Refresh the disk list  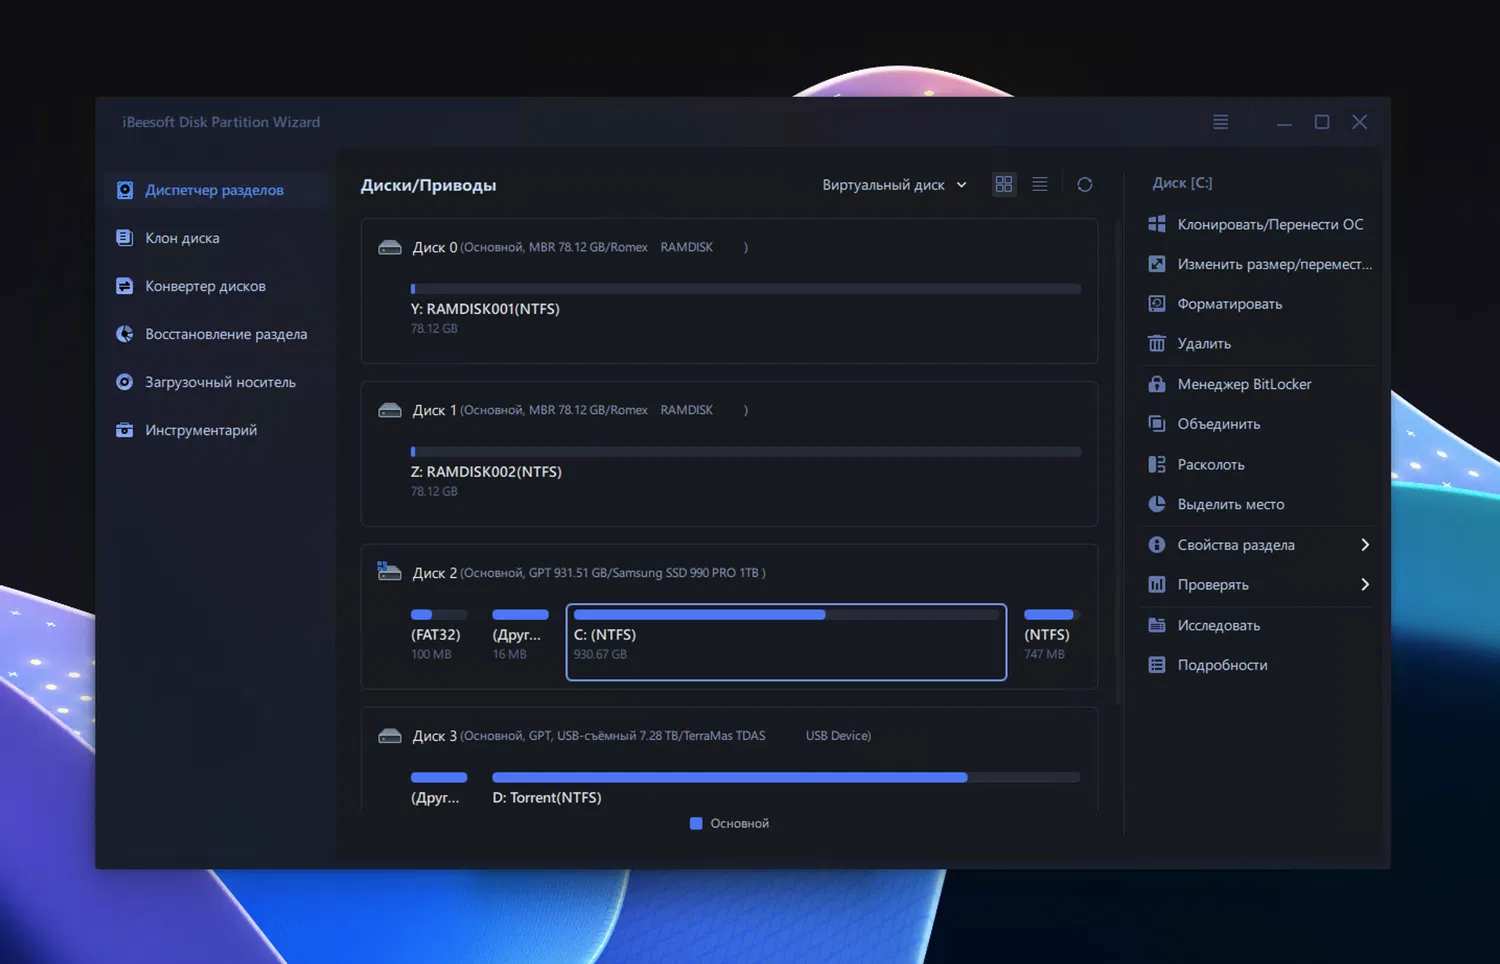point(1085,184)
